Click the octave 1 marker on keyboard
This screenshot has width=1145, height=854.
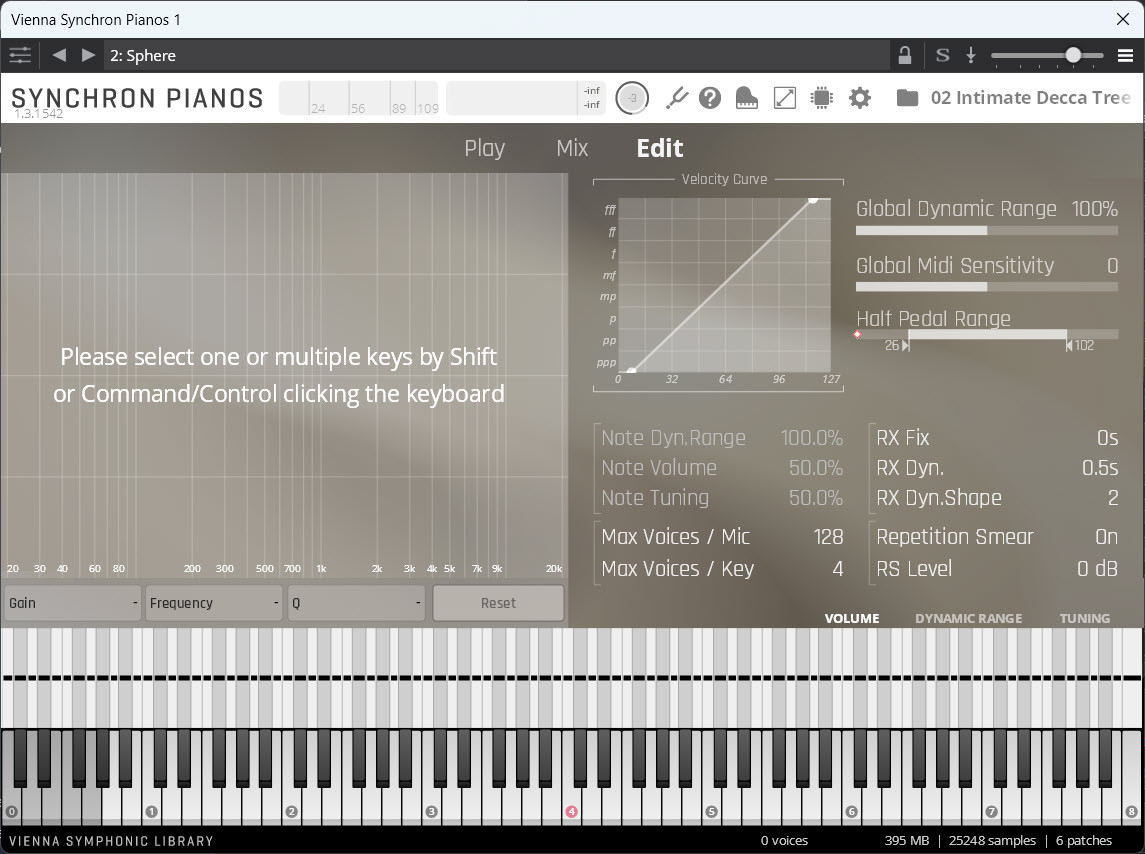pyautogui.click(x=151, y=812)
